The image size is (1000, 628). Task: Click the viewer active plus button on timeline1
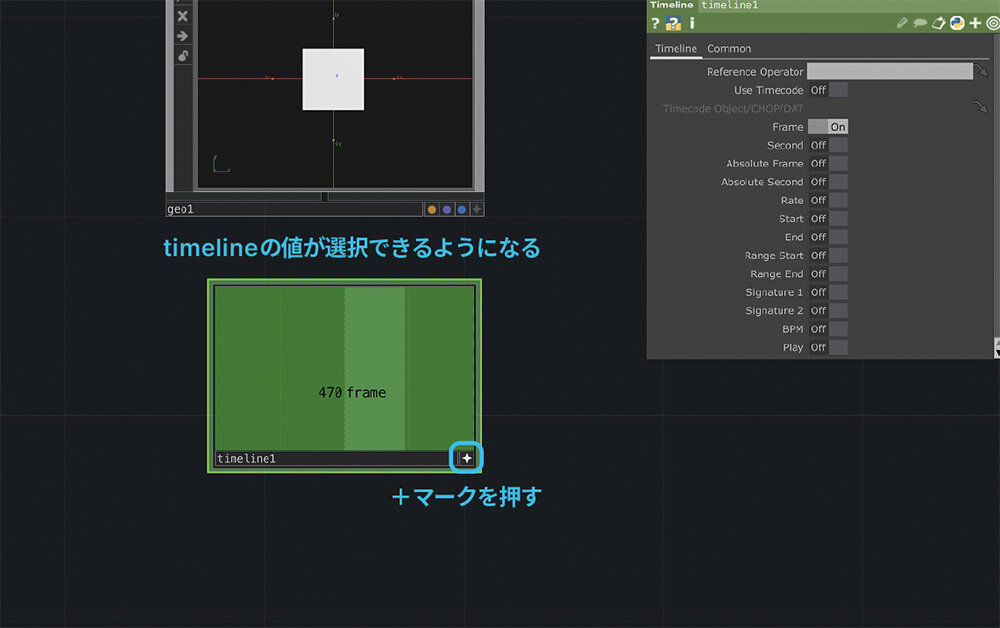[466, 458]
